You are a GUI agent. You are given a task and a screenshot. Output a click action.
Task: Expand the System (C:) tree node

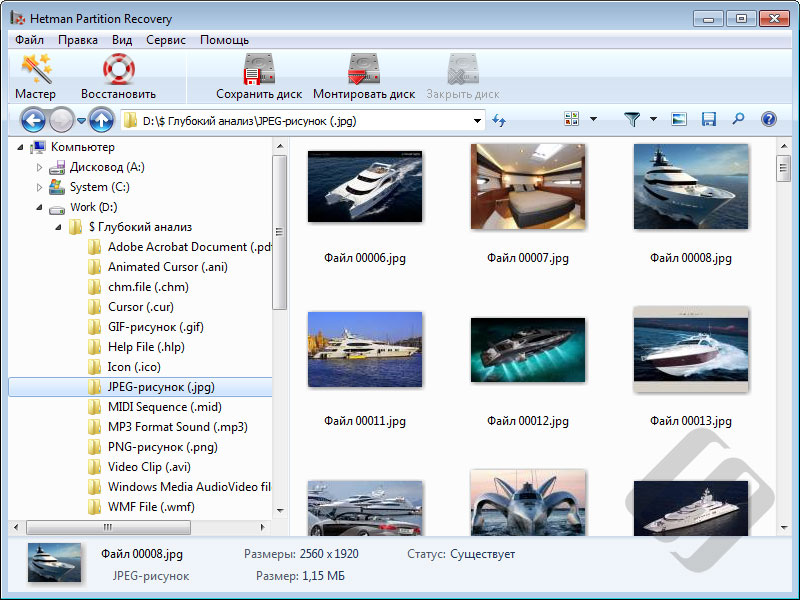click(x=40, y=187)
